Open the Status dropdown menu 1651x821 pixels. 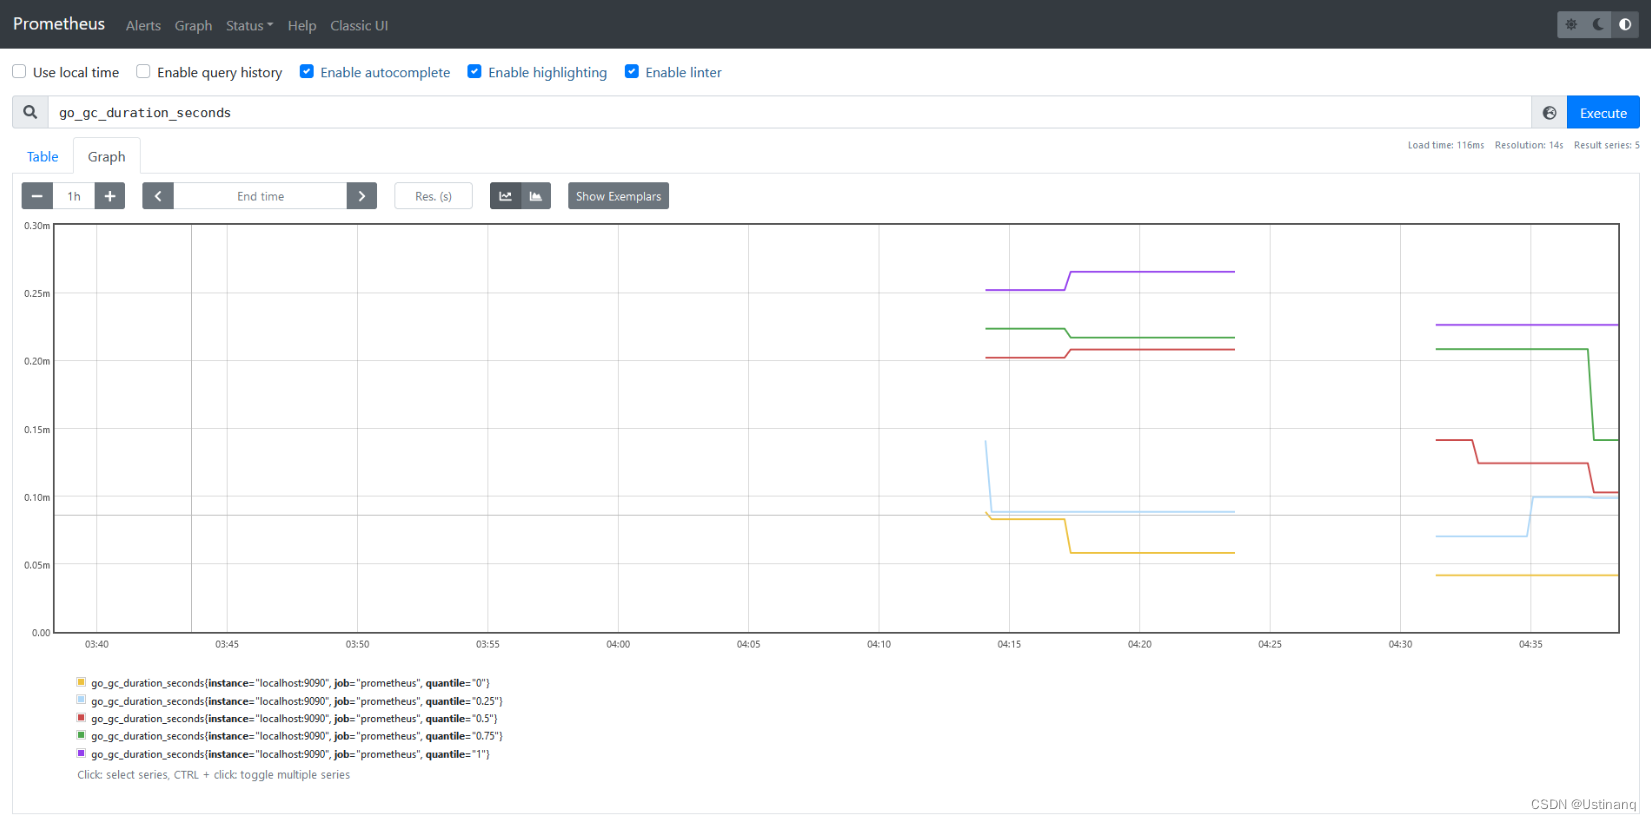(249, 25)
